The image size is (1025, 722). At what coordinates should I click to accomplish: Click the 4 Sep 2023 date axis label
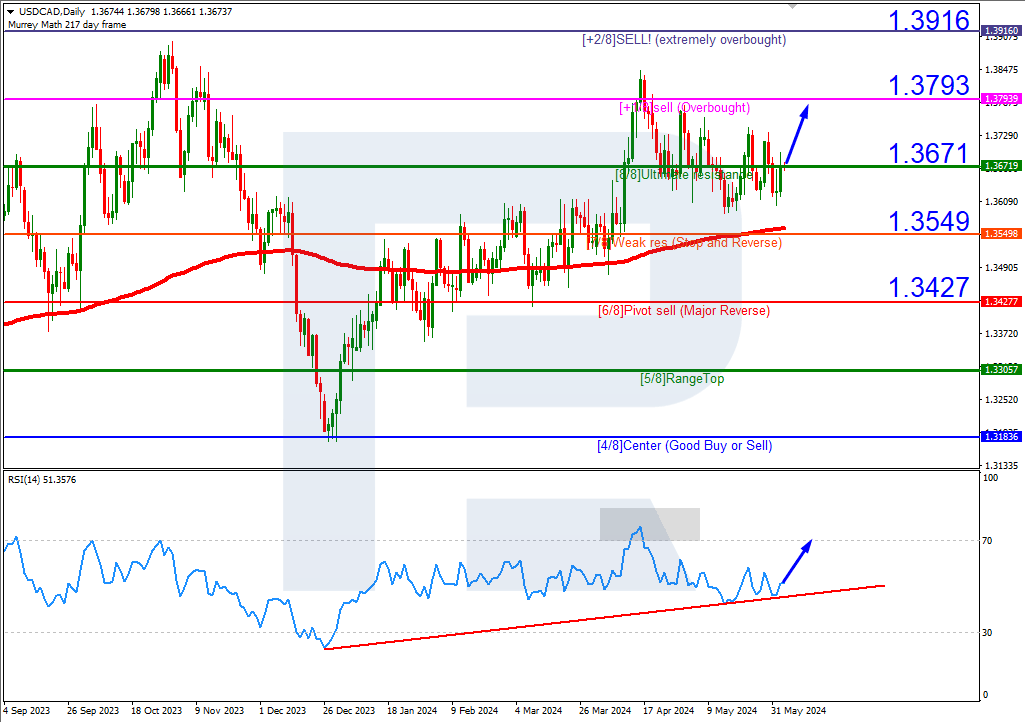26,710
